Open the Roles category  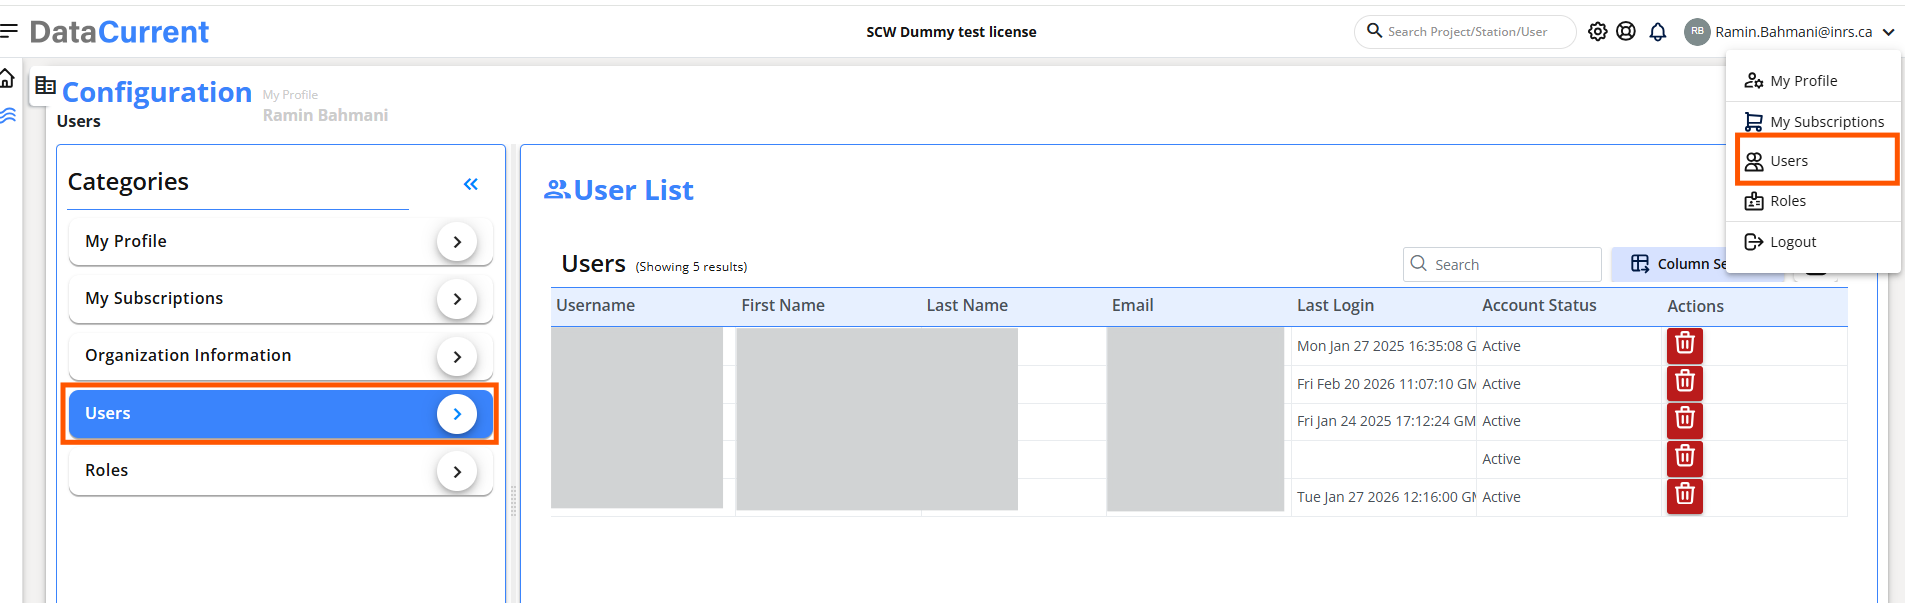[x=280, y=471]
